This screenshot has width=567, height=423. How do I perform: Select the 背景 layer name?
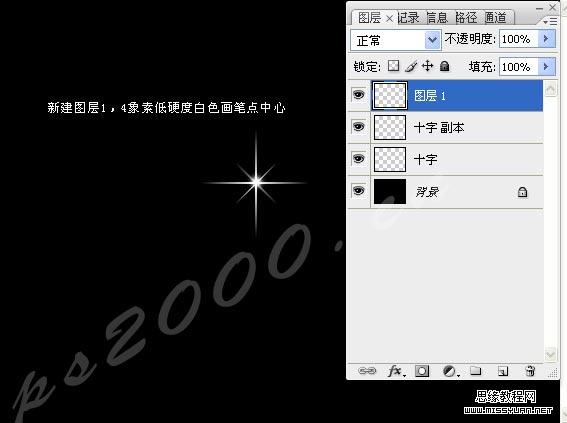tap(427, 192)
